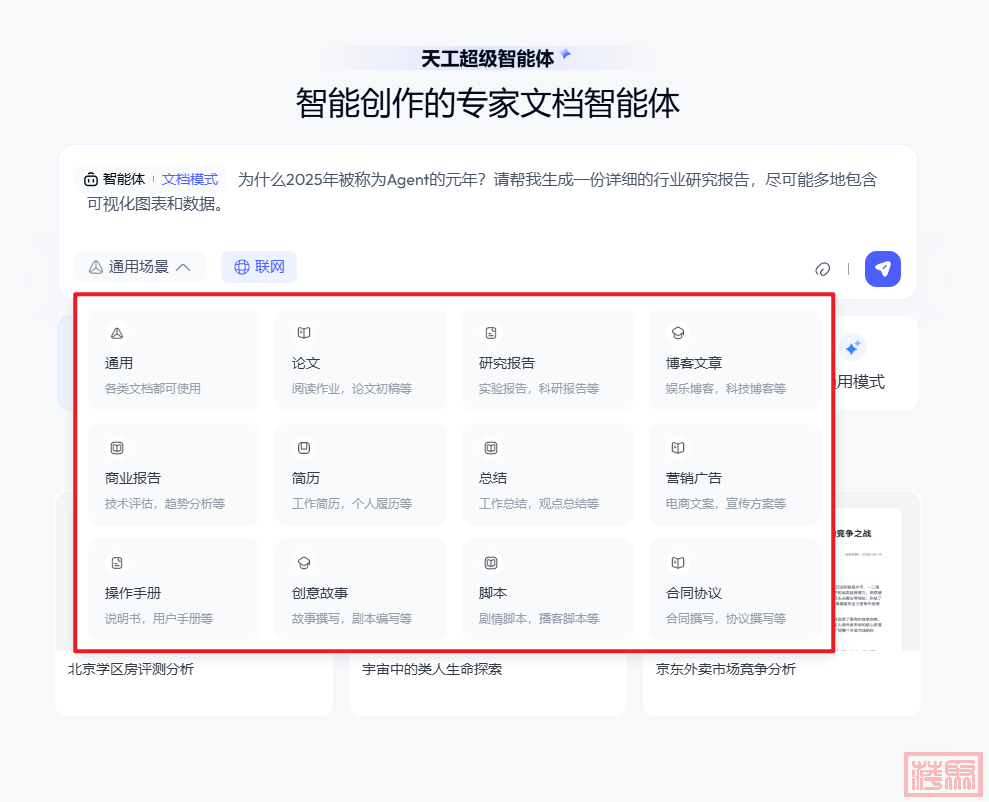Click the blue send arrow button
Screen dimensions: 989x802
point(882,269)
